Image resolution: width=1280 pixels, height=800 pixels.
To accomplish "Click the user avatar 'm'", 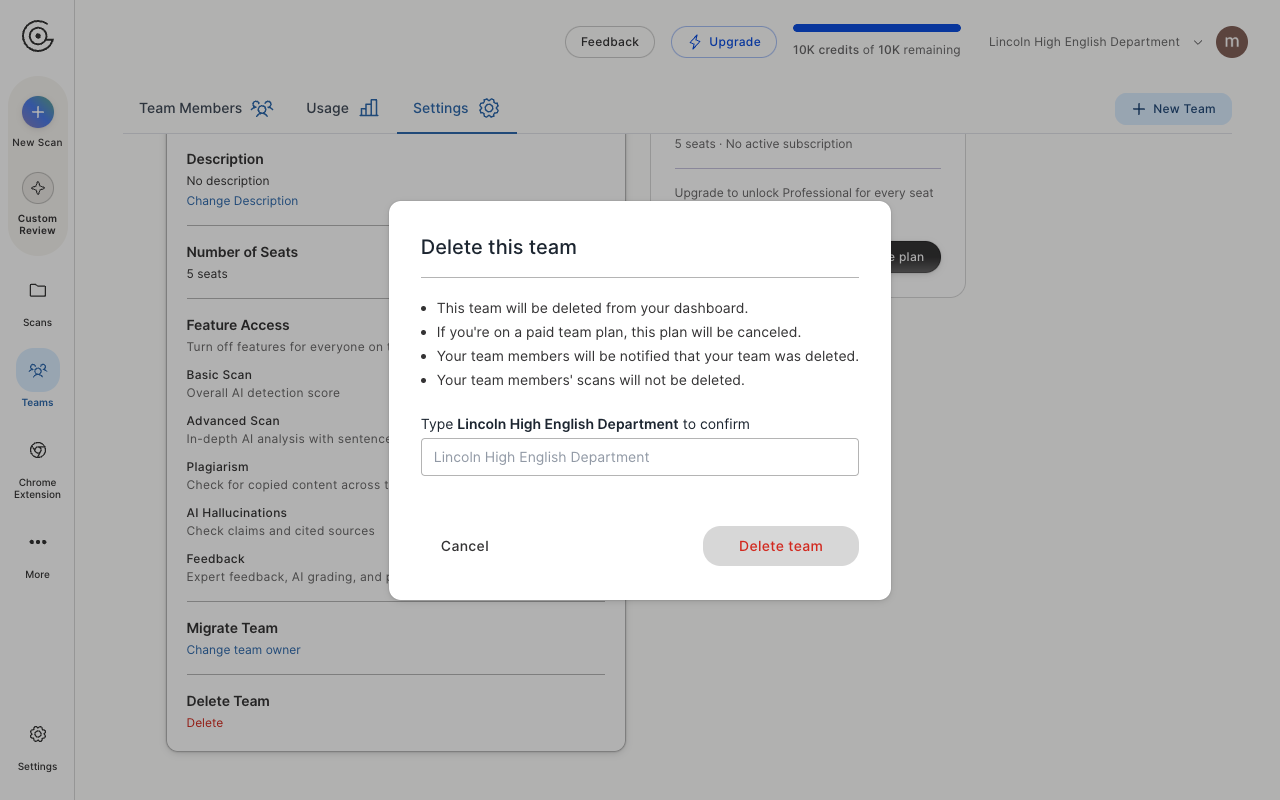I will (x=1232, y=42).
